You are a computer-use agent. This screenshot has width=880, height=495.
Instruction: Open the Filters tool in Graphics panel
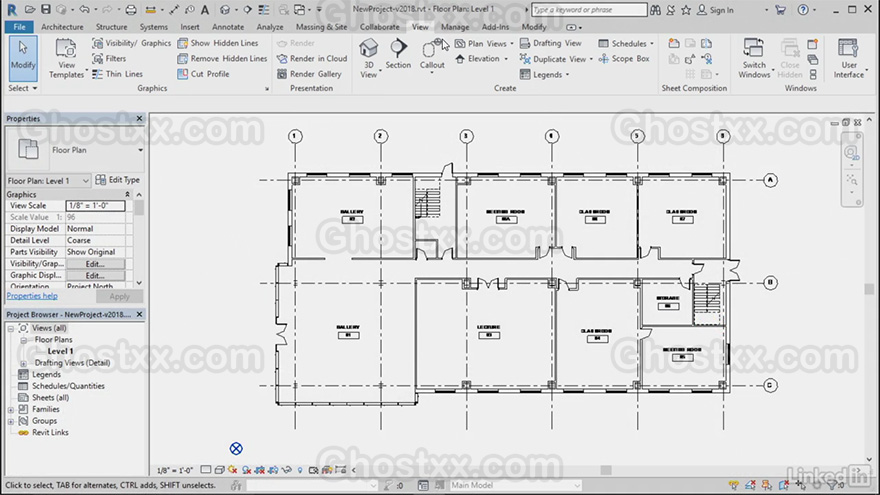pyautogui.click(x=109, y=58)
